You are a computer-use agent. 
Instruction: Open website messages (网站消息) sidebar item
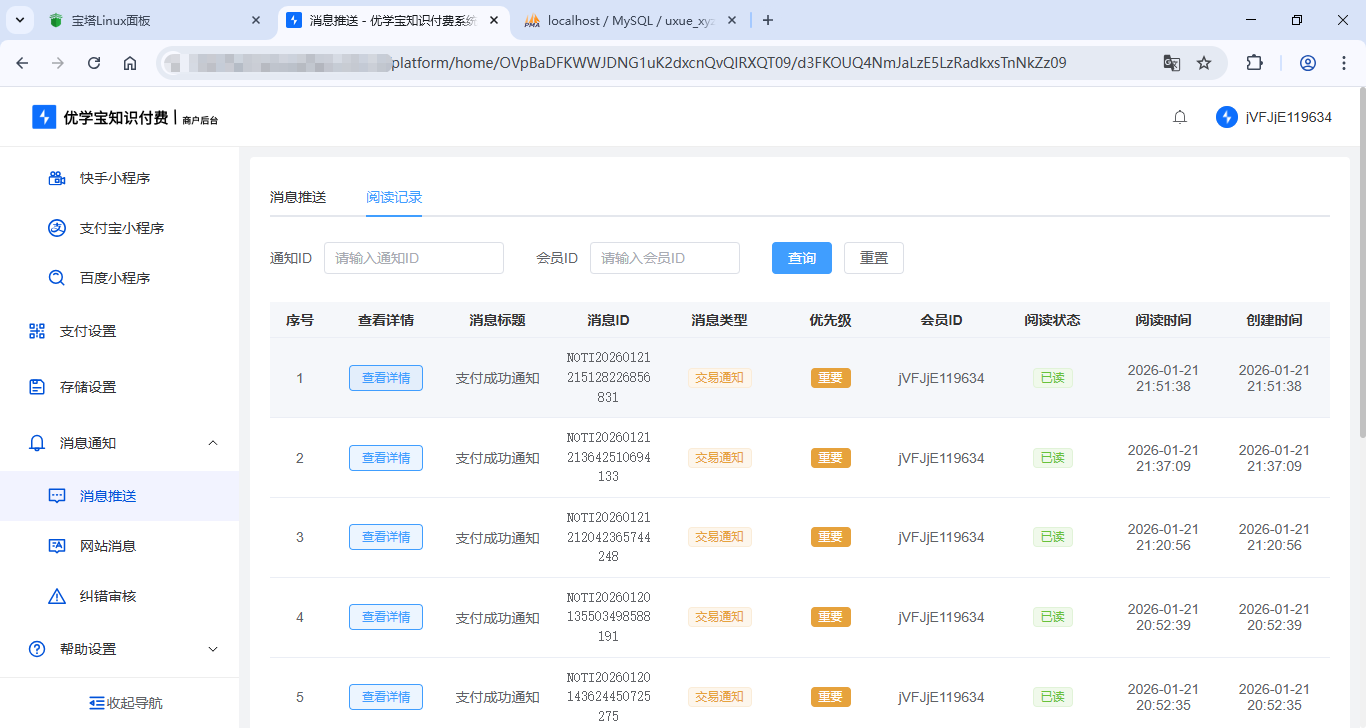pyautogui.click(x=107, y=546)
